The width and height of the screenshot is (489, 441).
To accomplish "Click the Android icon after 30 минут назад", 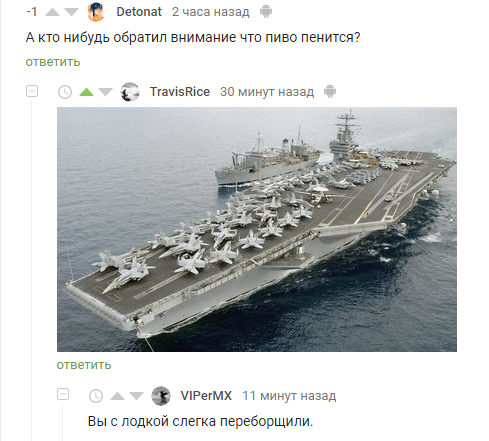I will point(330,91).
